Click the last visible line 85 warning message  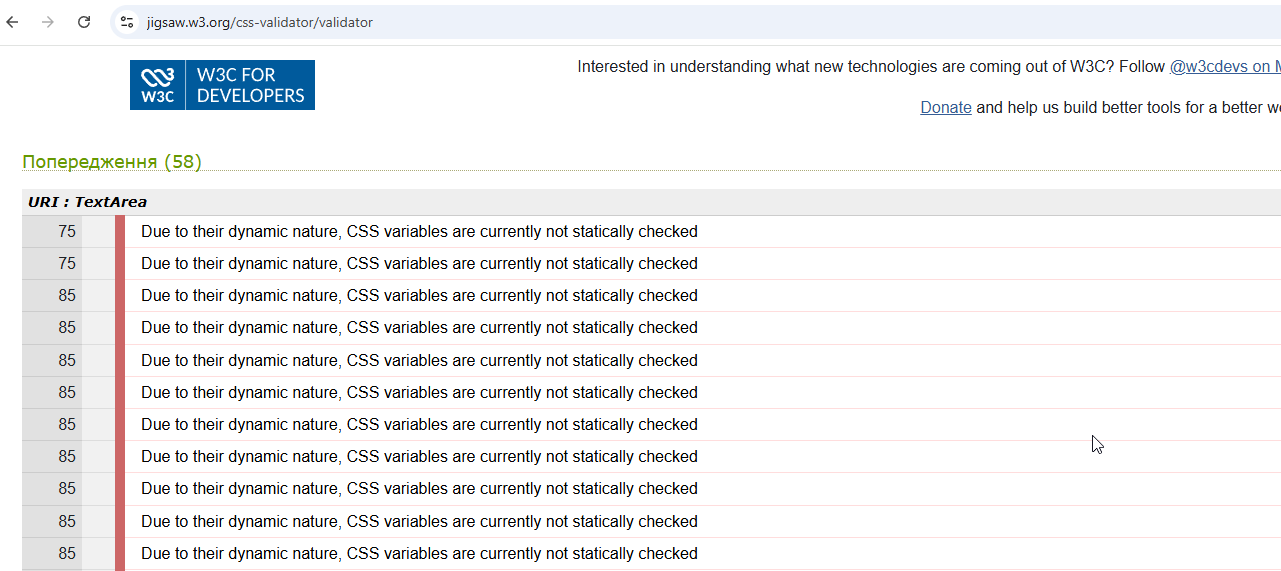(x=419, y=554)
